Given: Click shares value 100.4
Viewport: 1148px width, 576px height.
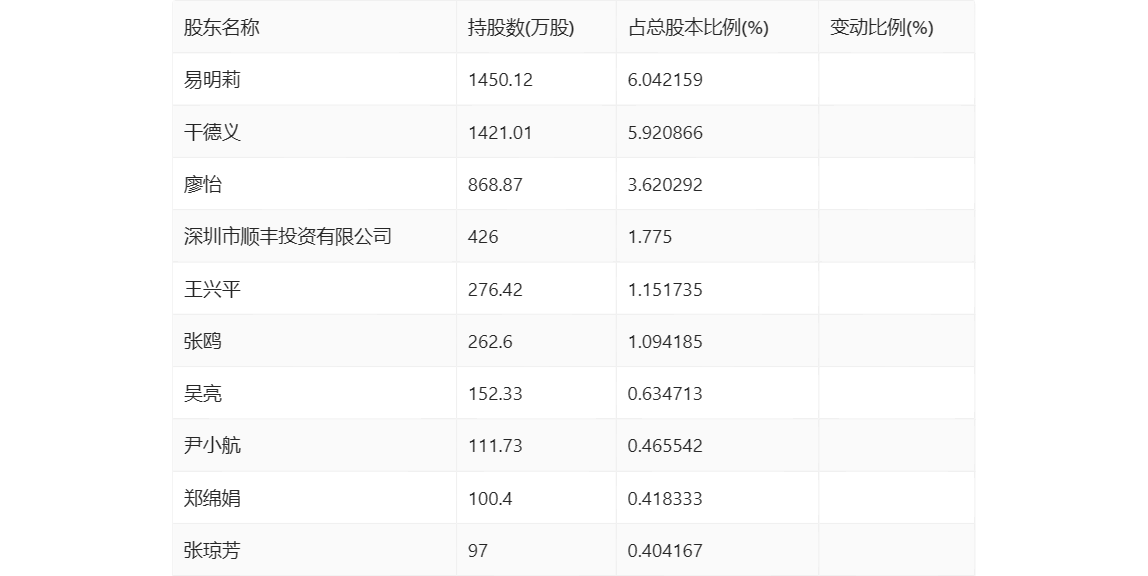Looking at the screenshot, I should (x=491, y=498).
